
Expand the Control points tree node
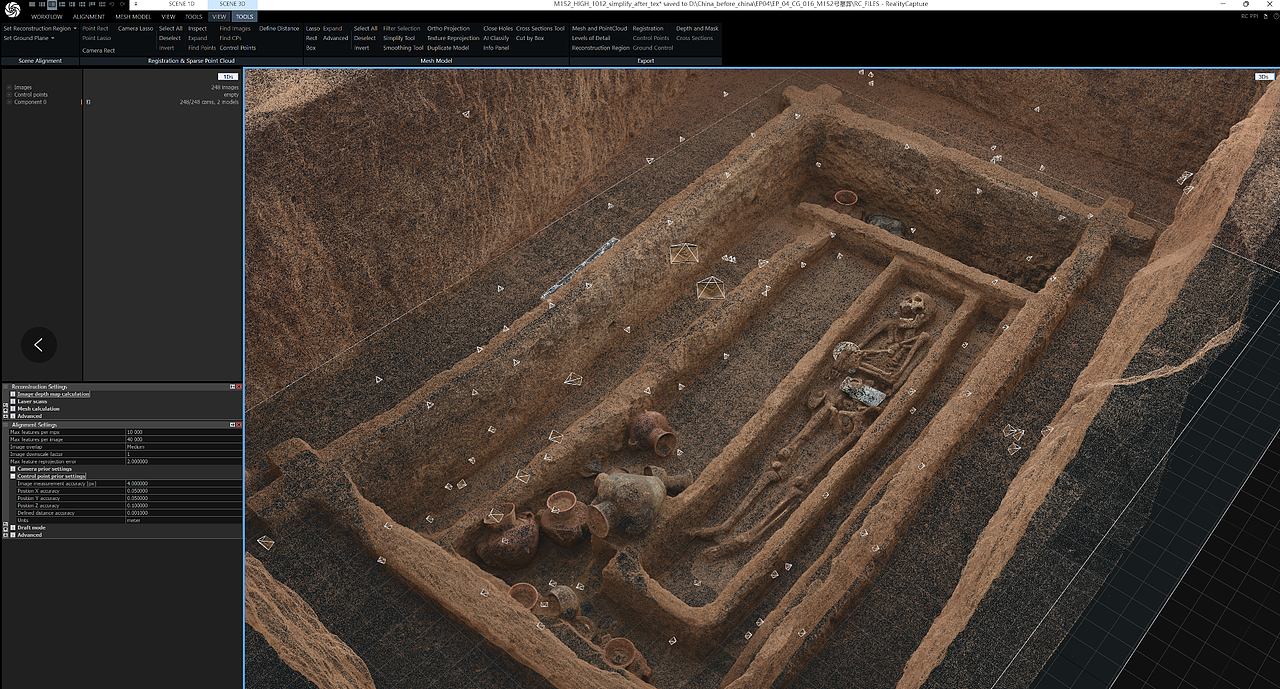tap(9, 94)
